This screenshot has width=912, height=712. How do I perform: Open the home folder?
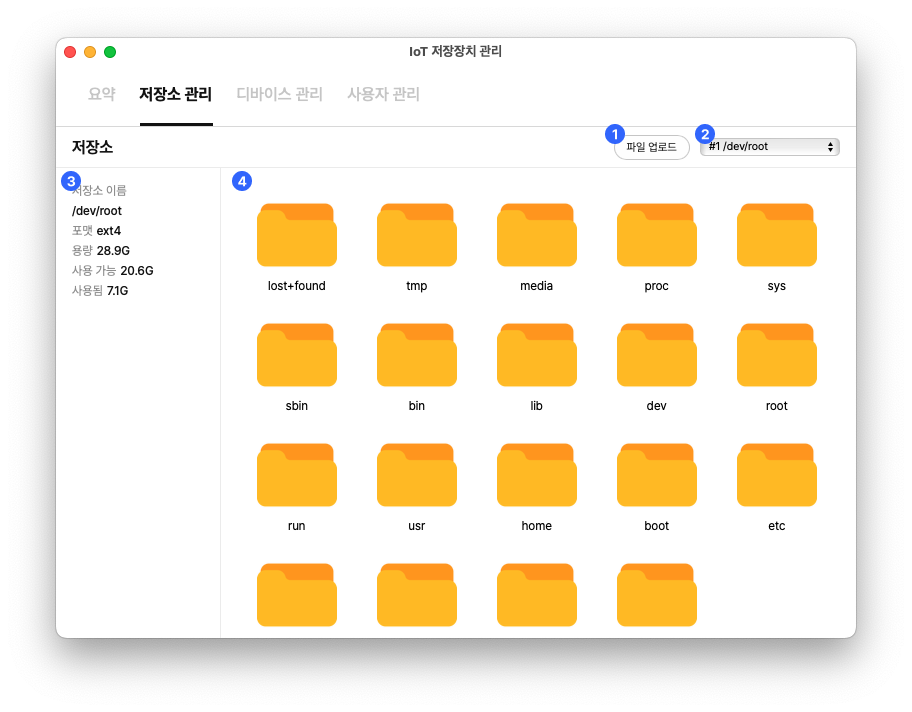536,475
